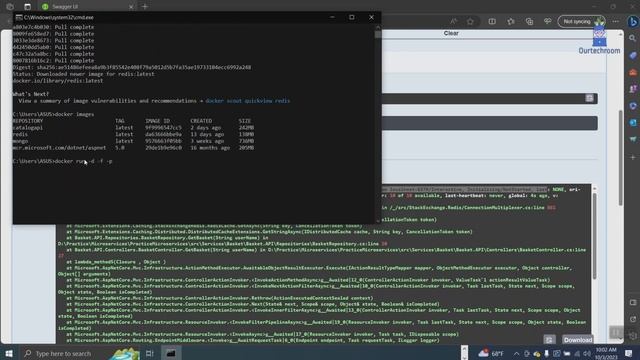Open Task View on the taskbar
Viewport: 640px width, 360px height.
tap(149, 353)
